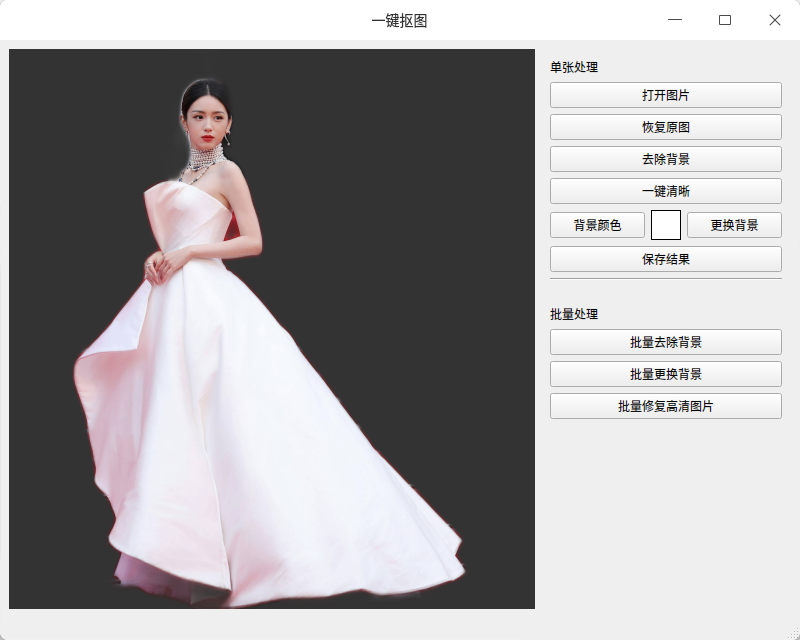Run 批量修复高清图片 batch repair
The height and width of the screenshot is (640, 800).
click(665, 406)
